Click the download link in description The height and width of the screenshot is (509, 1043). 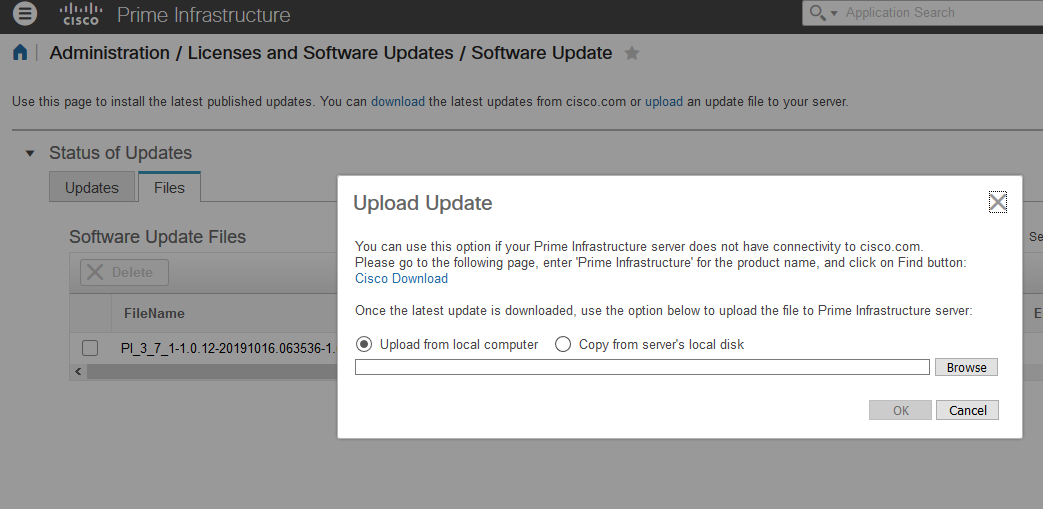pyautogui.click(x=398, y=102)
